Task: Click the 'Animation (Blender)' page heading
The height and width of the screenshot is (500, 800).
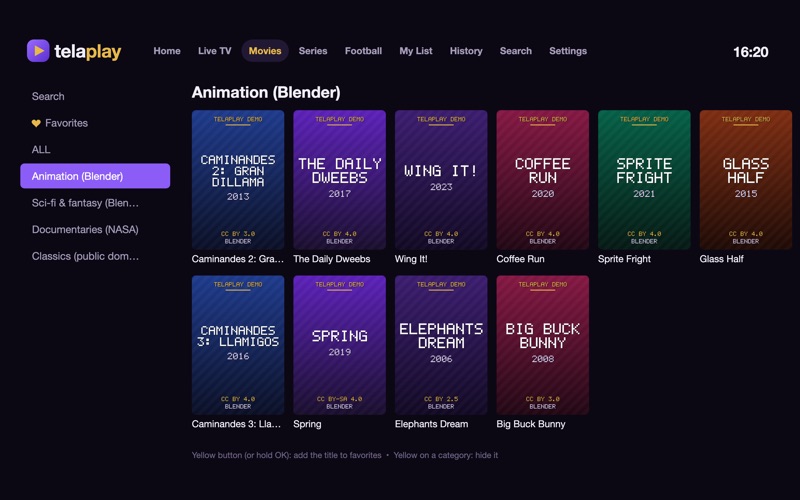Action: (x=266, y=92)
